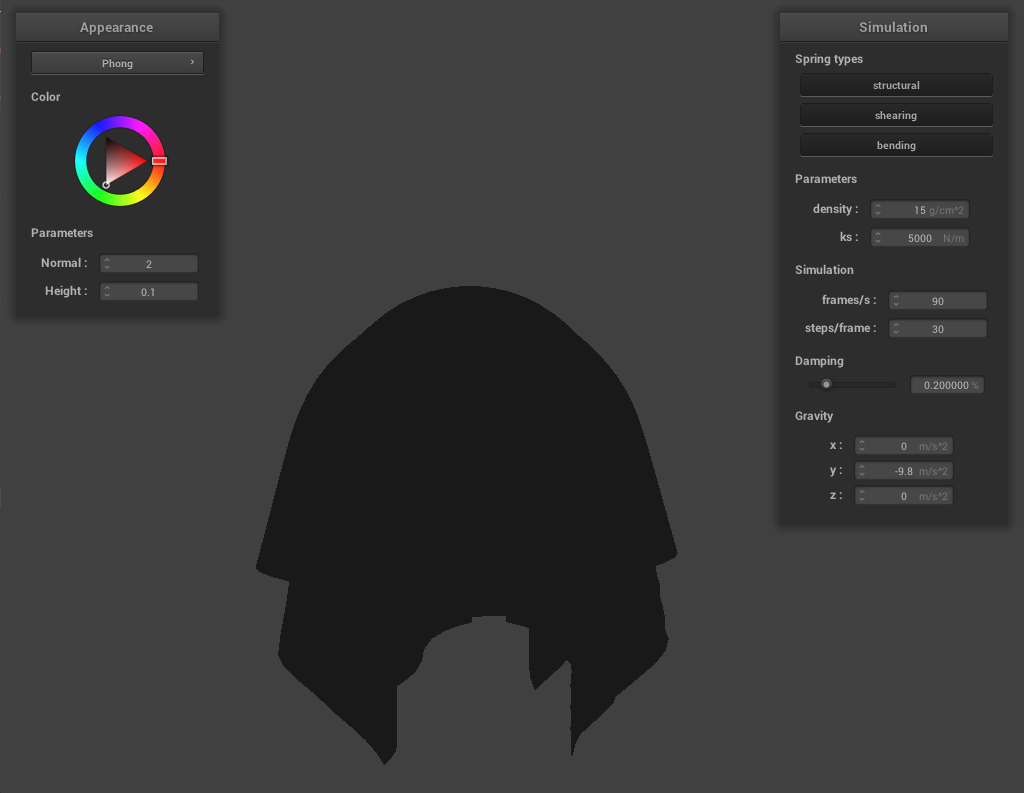This screenshot has width=1024, height=793.
Task: Click the 'Spring types' label
Action: [829, 59]
